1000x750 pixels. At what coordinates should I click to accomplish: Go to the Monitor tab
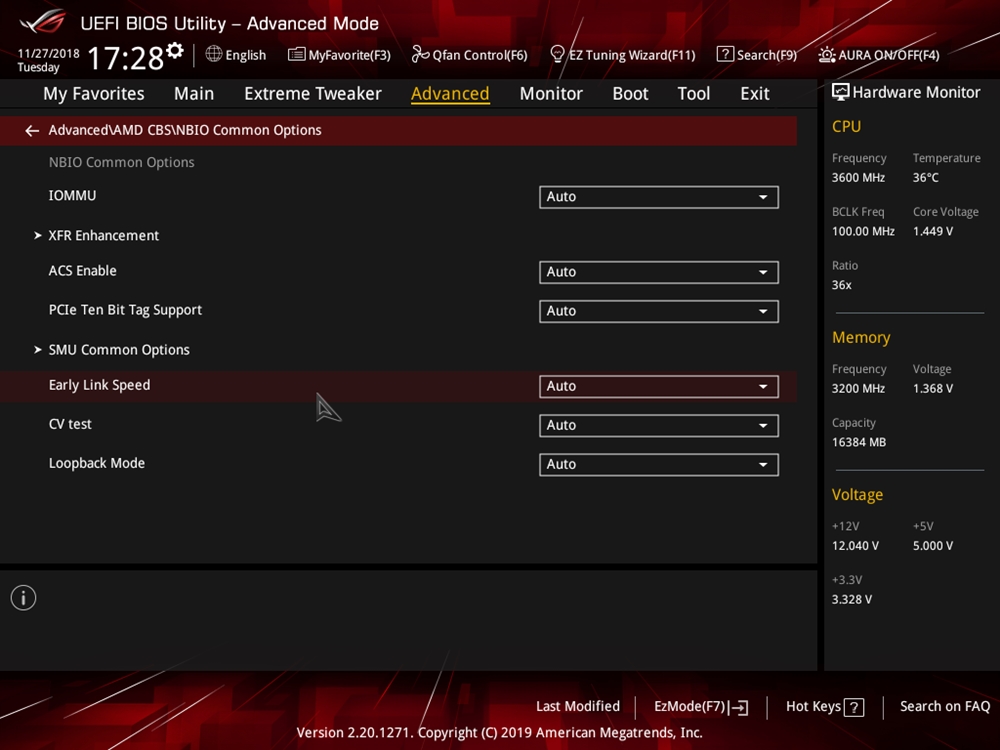click(551, 94)
